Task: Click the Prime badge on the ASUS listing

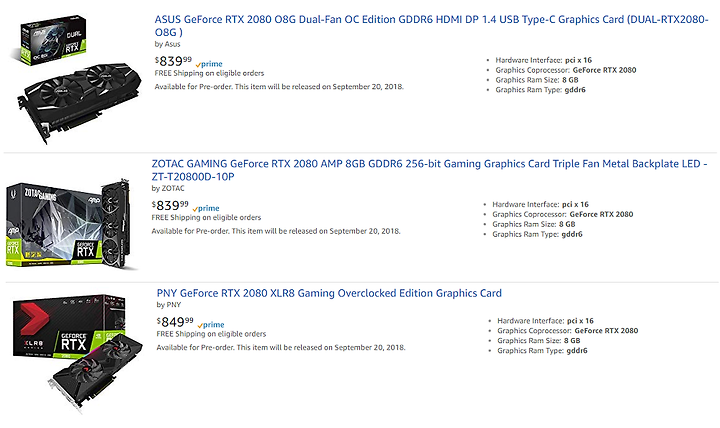Action: pos(209,64)
